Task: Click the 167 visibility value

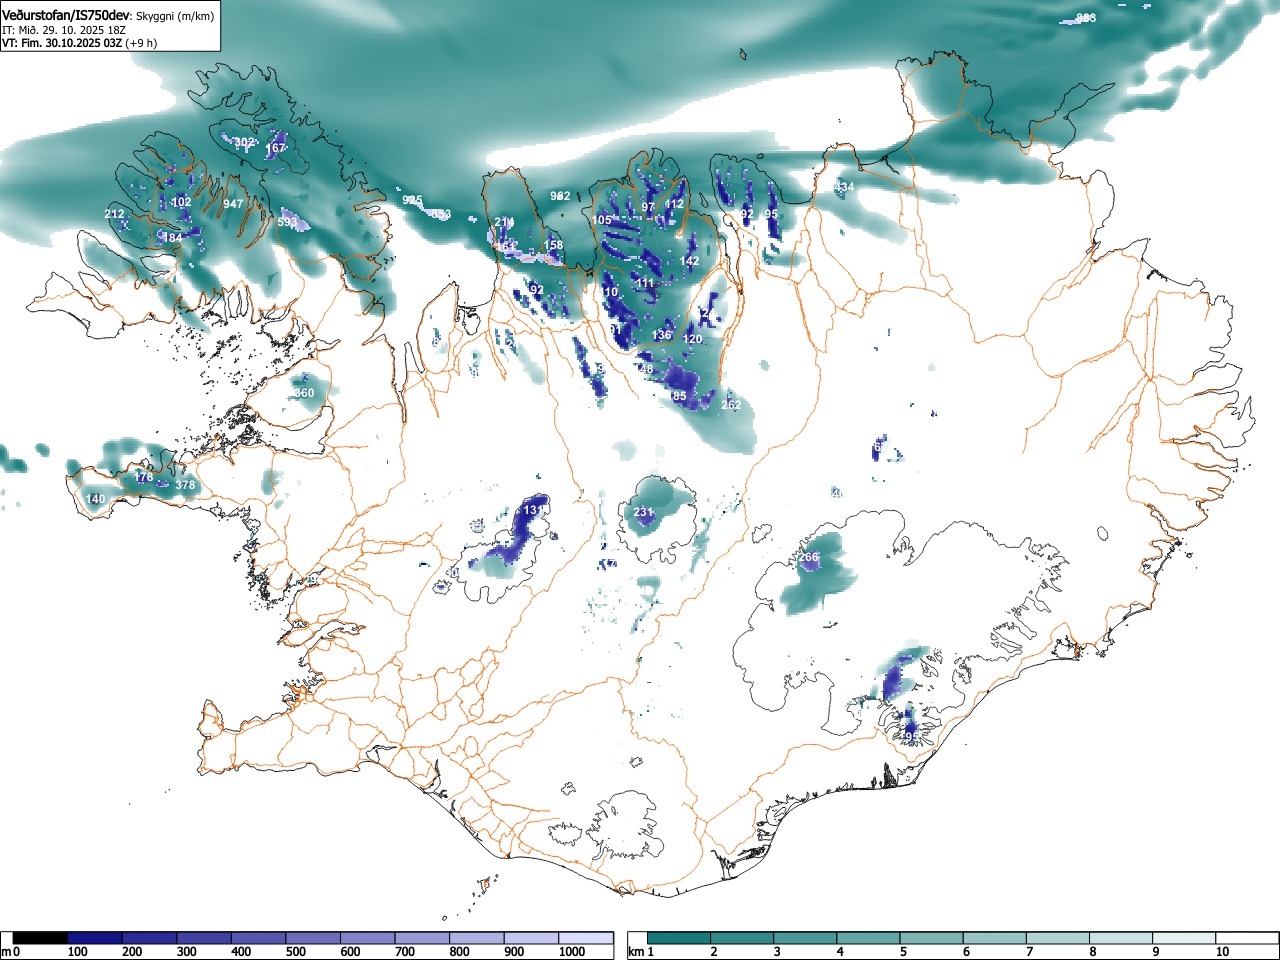Action: point(275,149)
